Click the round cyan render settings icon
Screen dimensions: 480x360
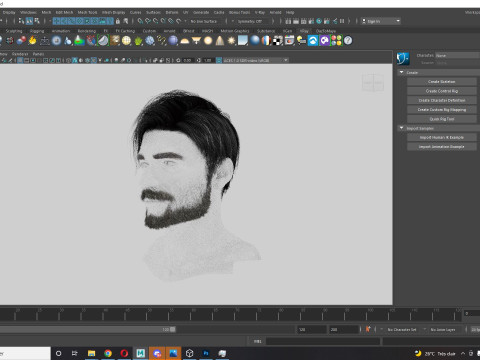319,21
